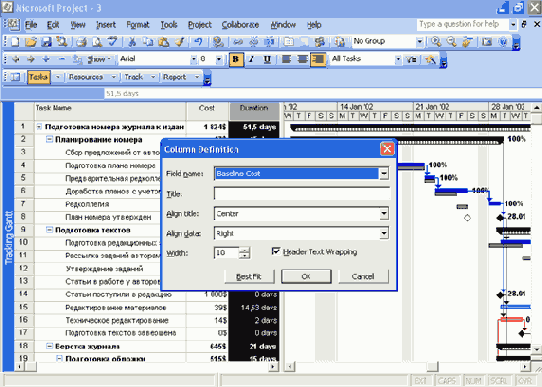This screenshot has width=542, height=387.
Task: Click the Outdent left-arrow icon
Action: pos(16,59)
